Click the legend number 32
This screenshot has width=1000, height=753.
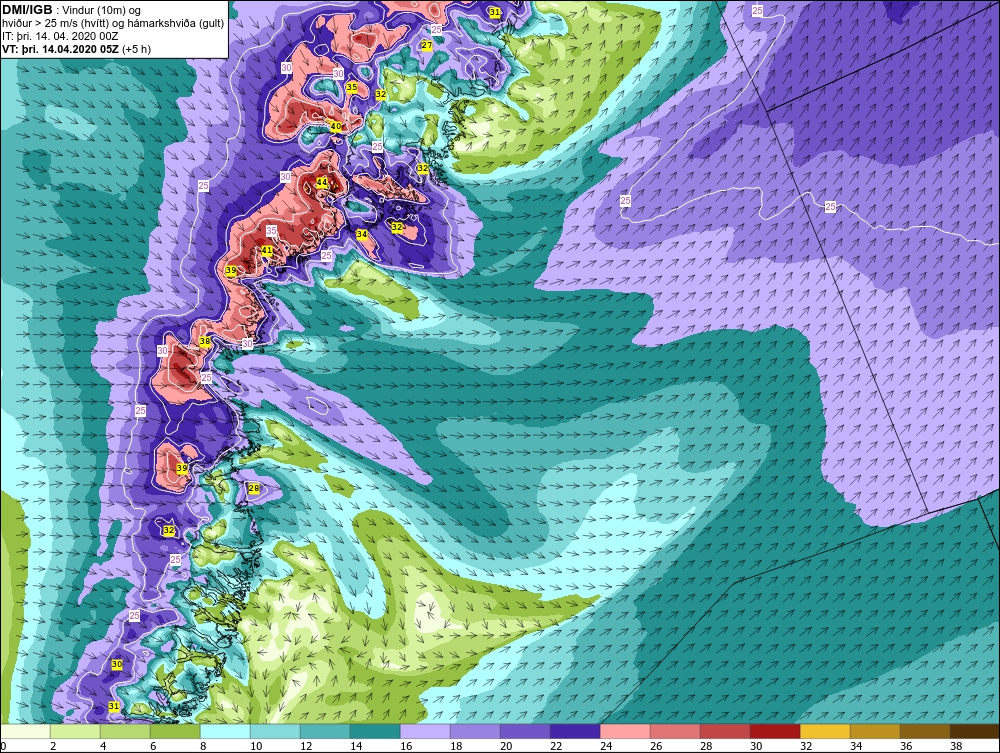[x=805, y=746]
